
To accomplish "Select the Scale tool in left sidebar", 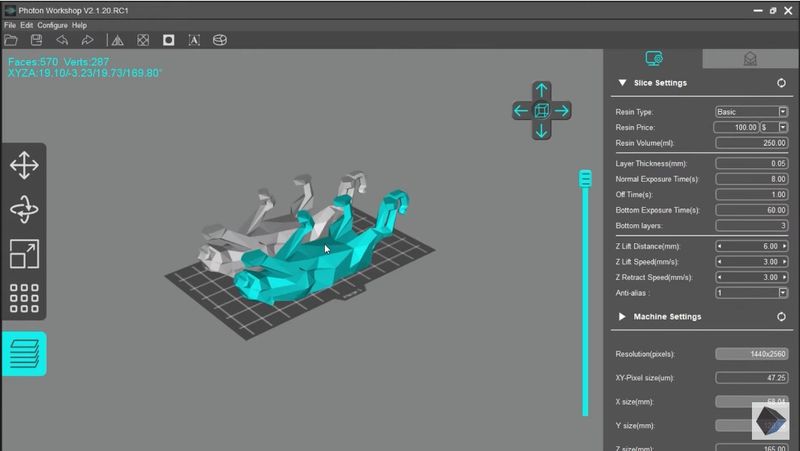I will tap(24, 254).
